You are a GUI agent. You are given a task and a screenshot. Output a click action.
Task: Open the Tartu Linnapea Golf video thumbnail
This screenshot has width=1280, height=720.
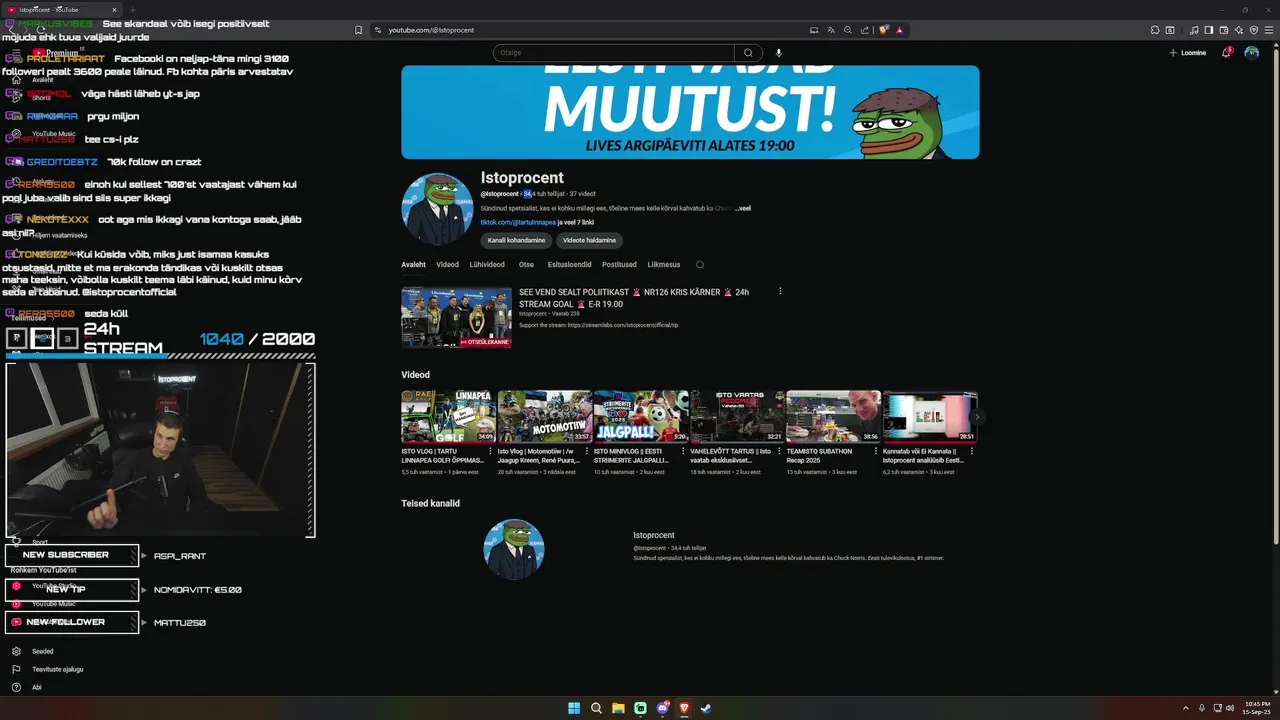coord(447,416)
